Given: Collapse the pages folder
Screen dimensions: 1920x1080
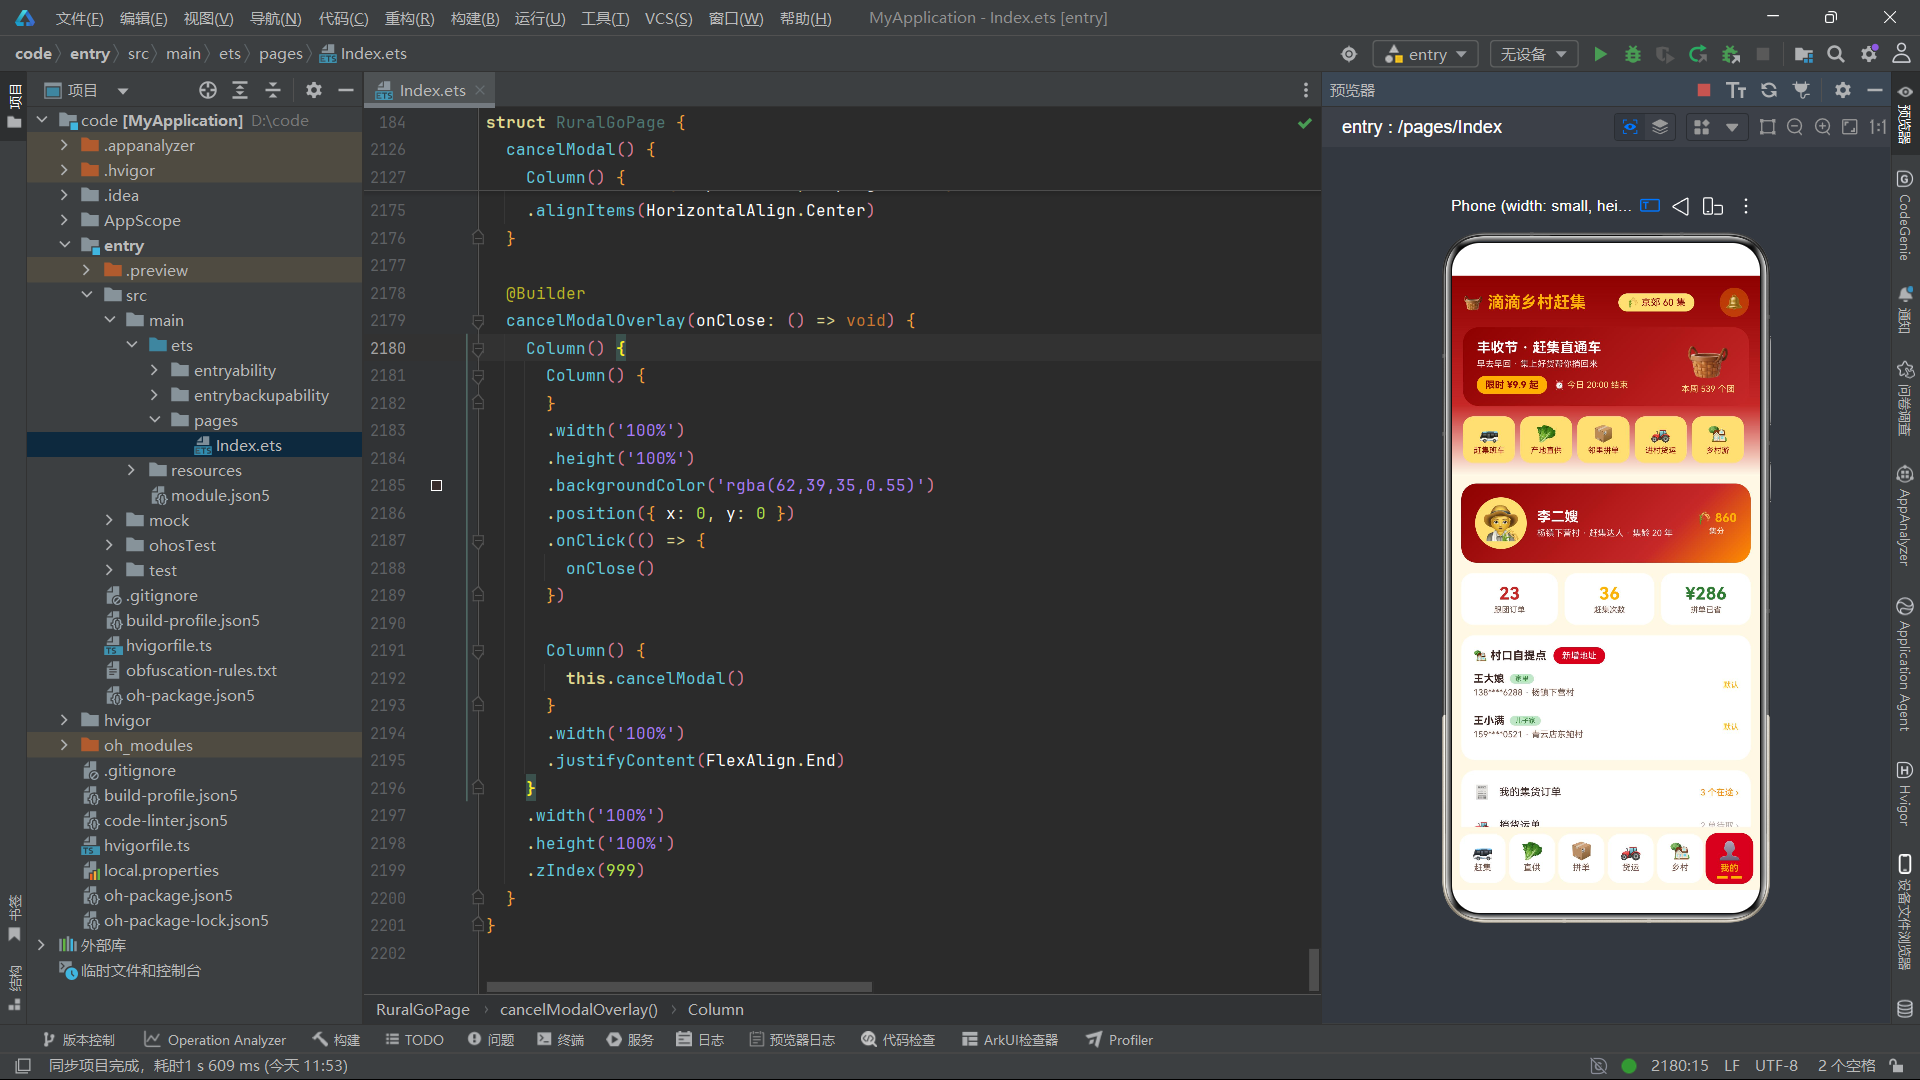Looking at the screenshot, I should tap(155, 420).
